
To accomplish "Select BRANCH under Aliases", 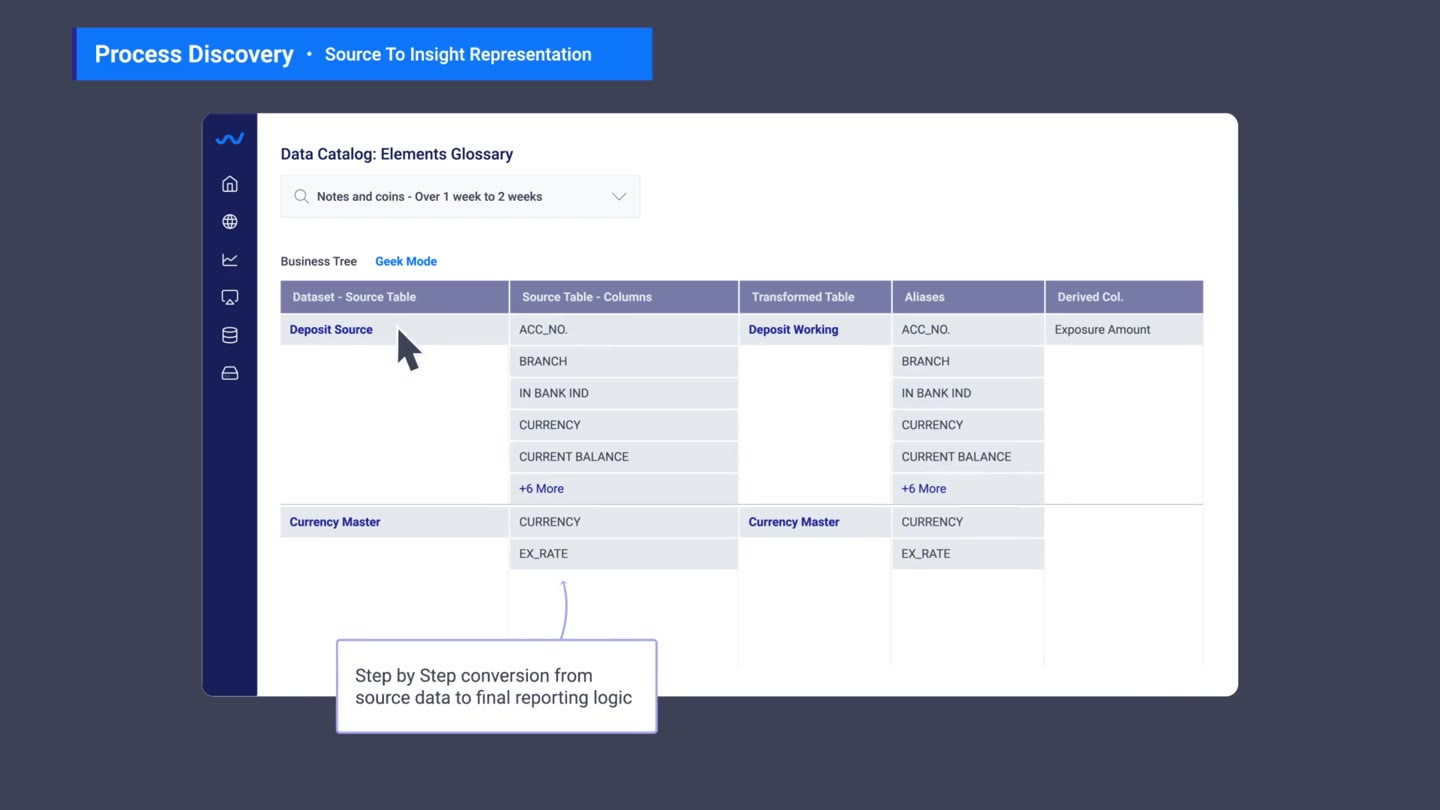I will (x=968, y=361).
